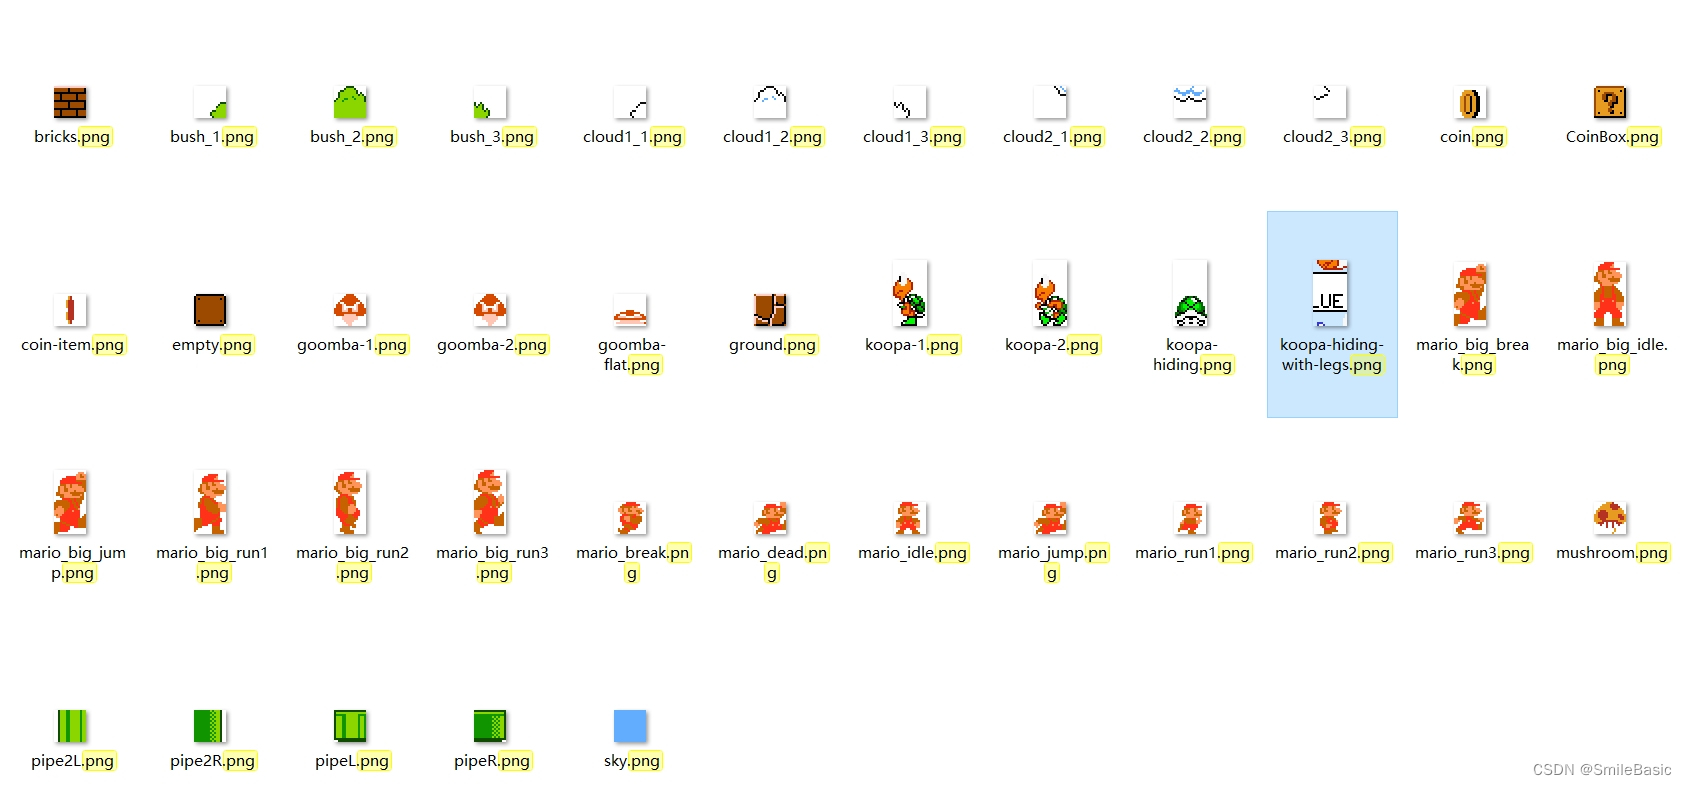Select the "goomba-flat.png" filename label
The height and width of the screenshot is (785, 1687).
(x=632, y=355)
